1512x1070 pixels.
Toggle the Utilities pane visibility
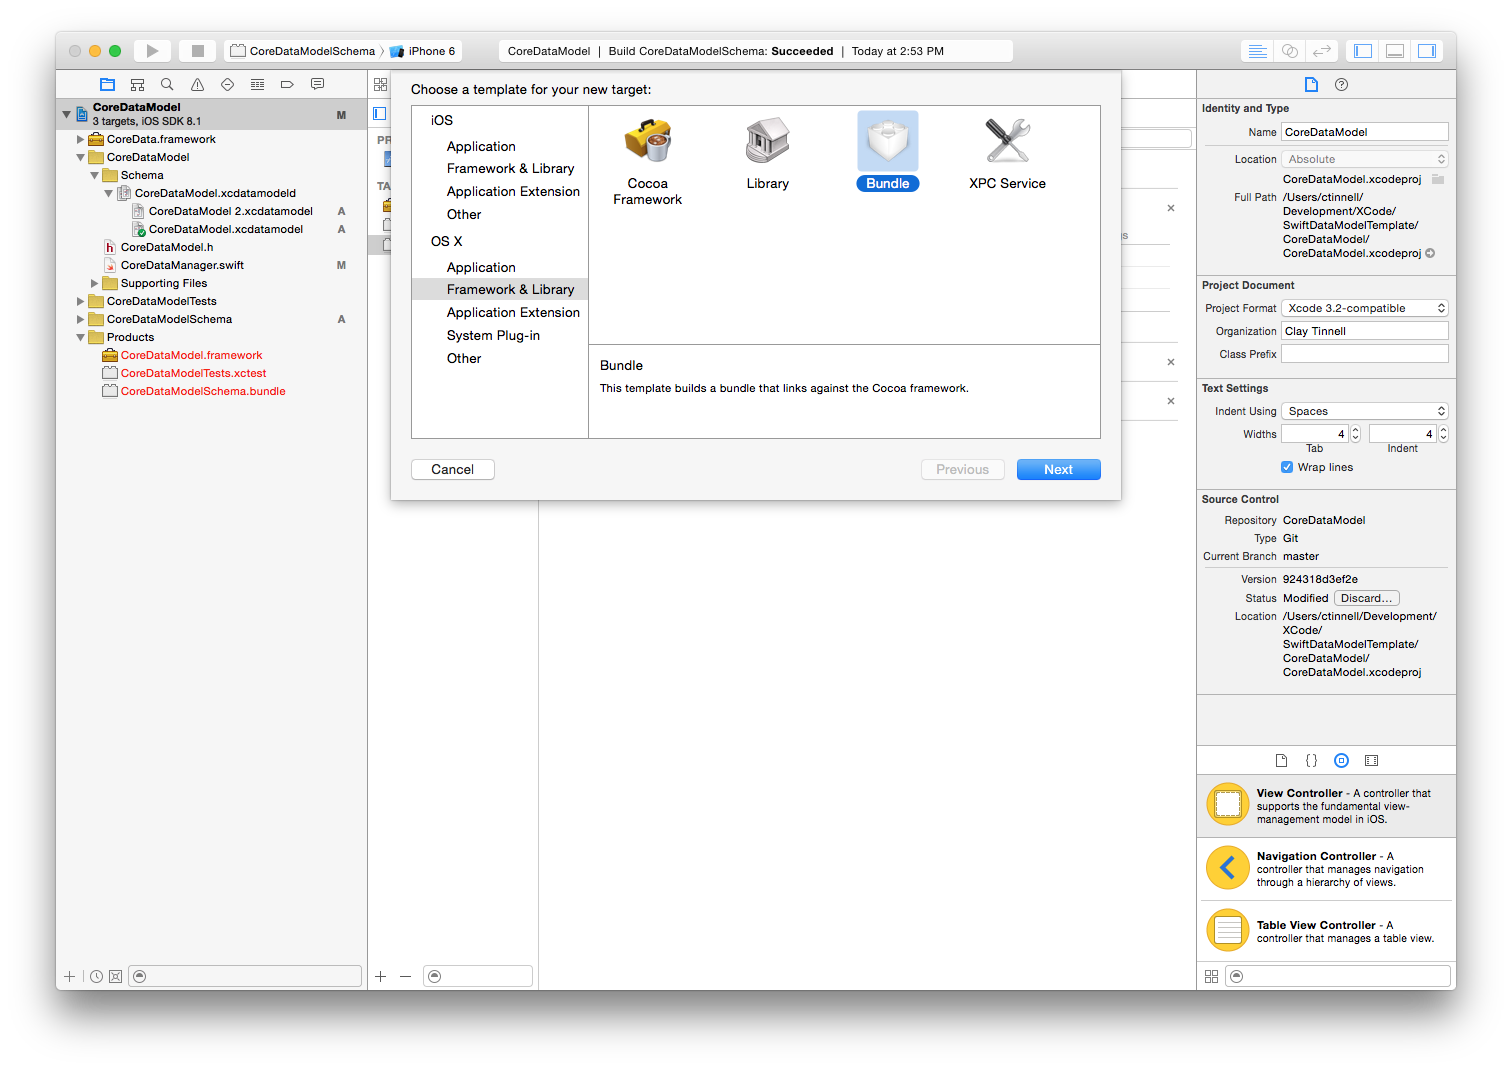click(x=1427, y=51)
